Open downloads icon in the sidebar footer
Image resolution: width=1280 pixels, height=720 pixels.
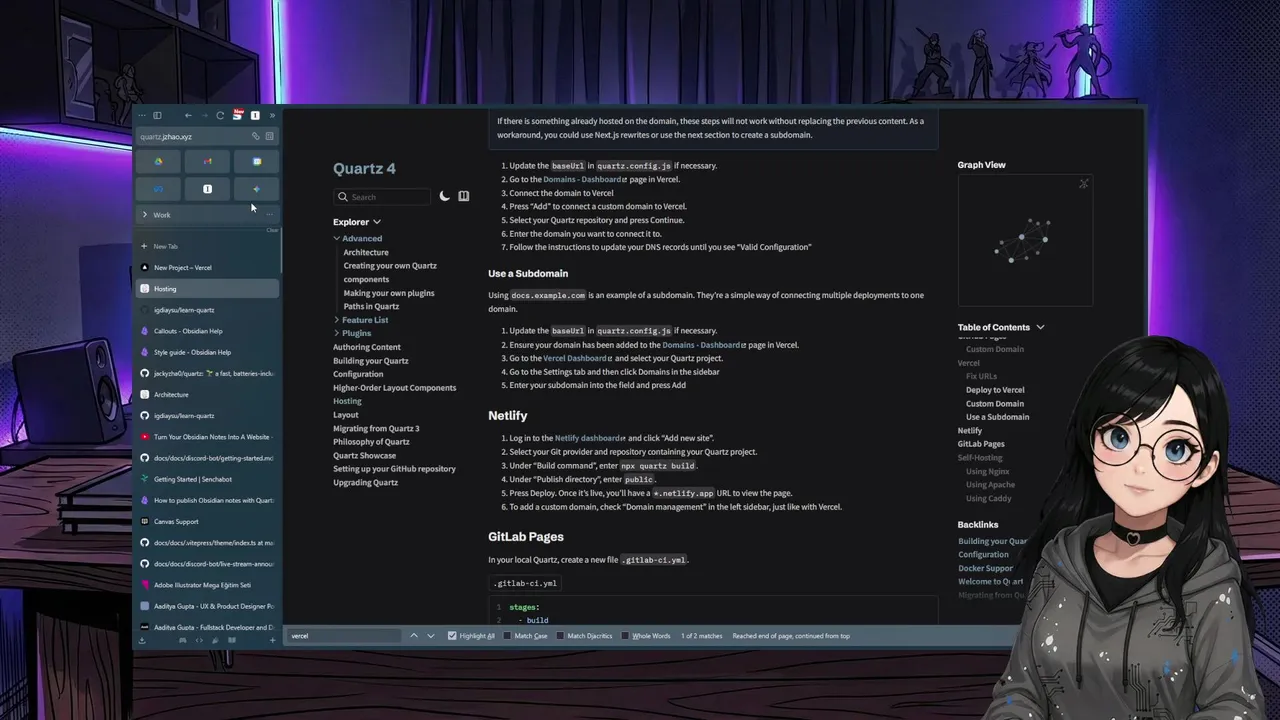point(142,640)
